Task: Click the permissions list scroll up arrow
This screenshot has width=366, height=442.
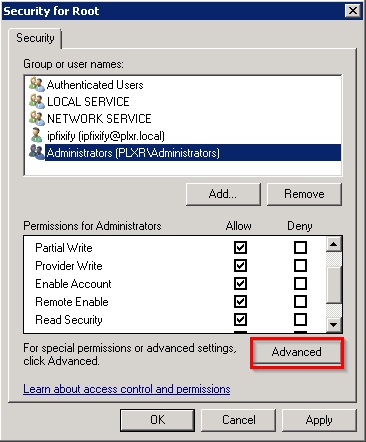Action: (334, 244)
